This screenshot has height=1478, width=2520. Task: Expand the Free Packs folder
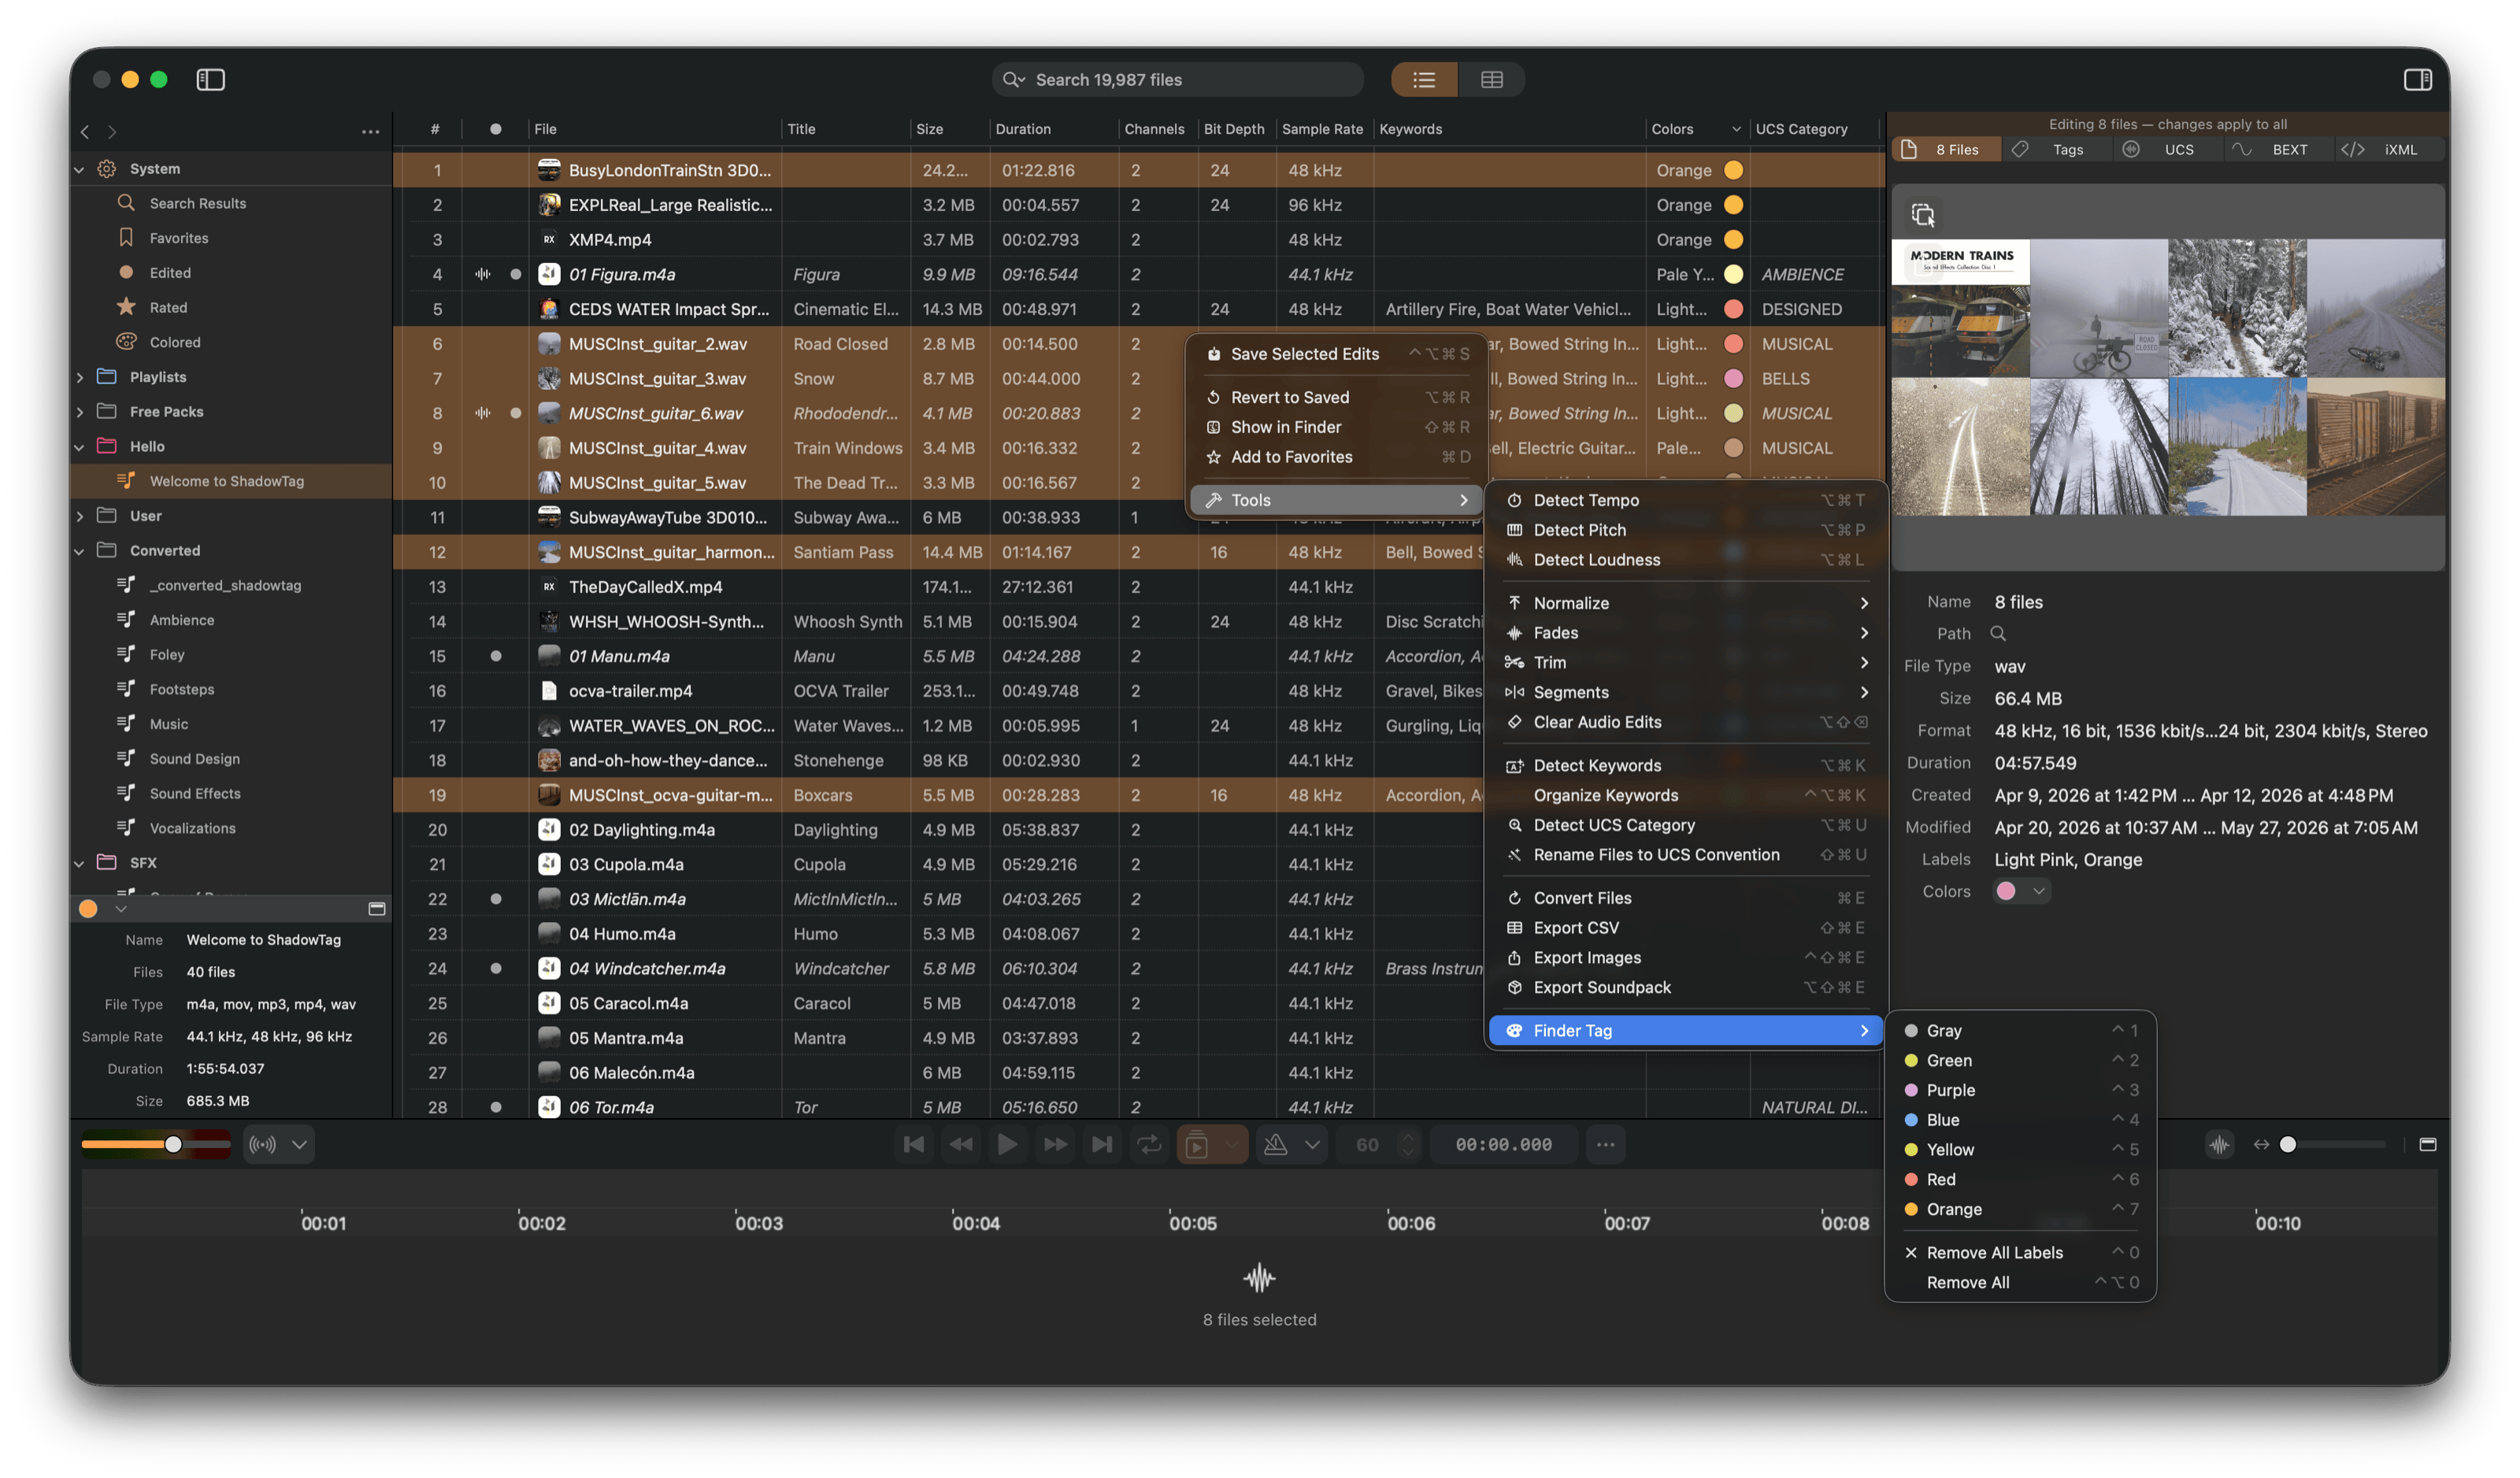point(80,412)
